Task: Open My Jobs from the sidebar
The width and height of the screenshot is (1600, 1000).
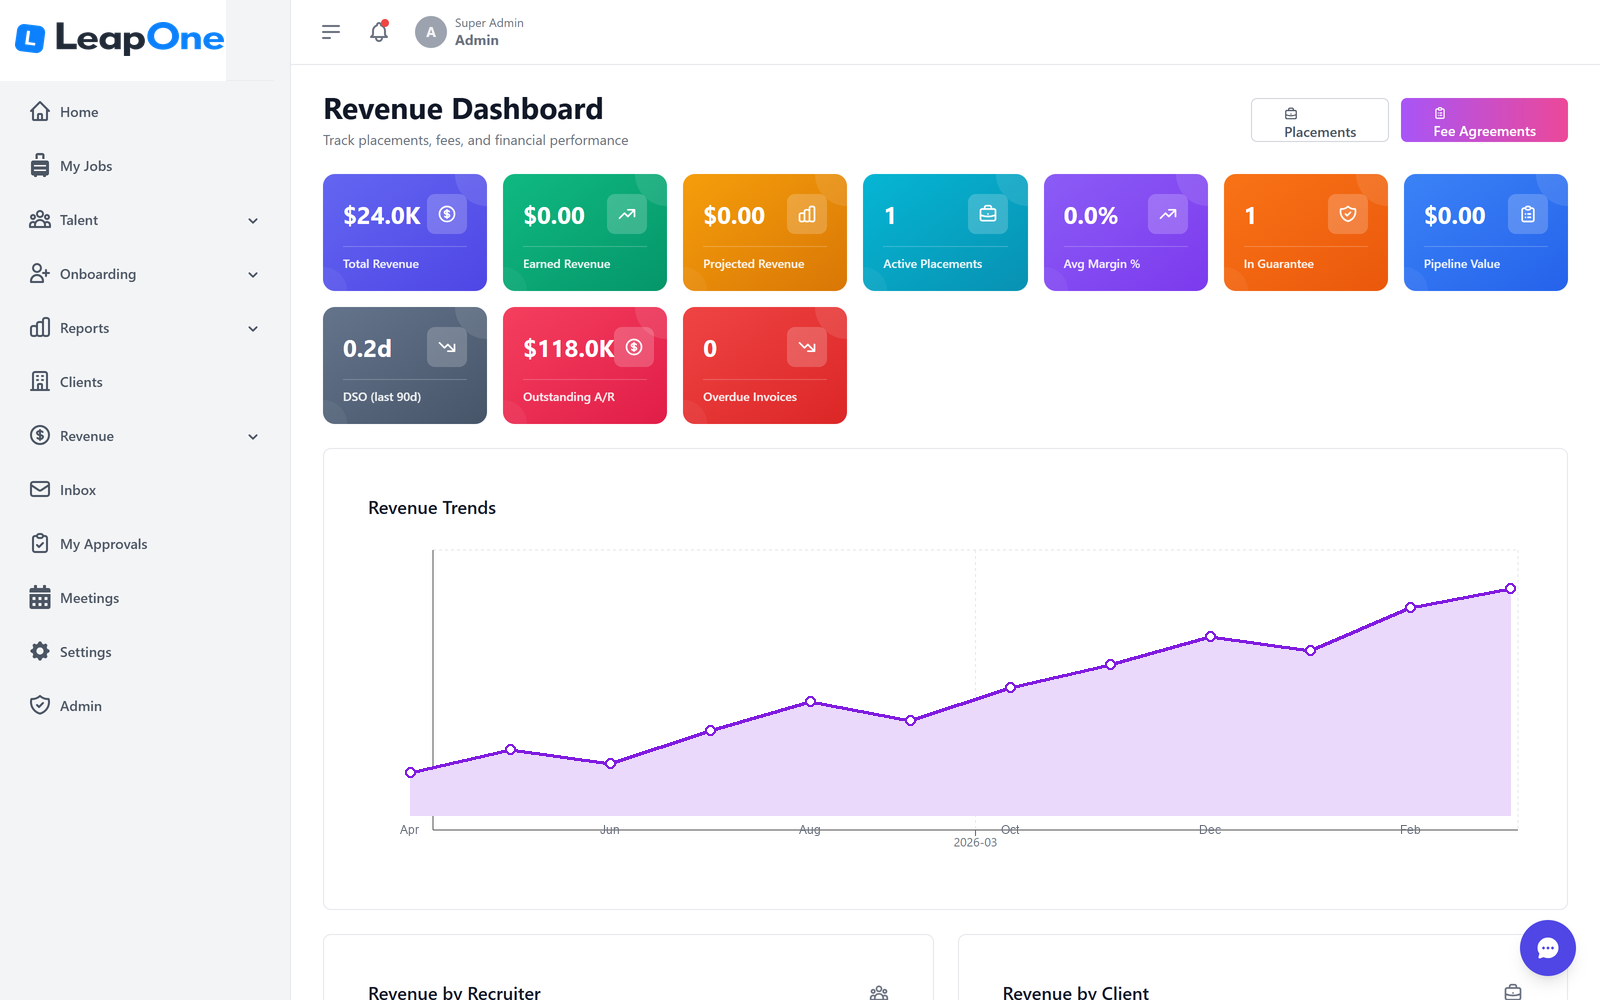Action: pyautogui.click(x=86, y=166)
